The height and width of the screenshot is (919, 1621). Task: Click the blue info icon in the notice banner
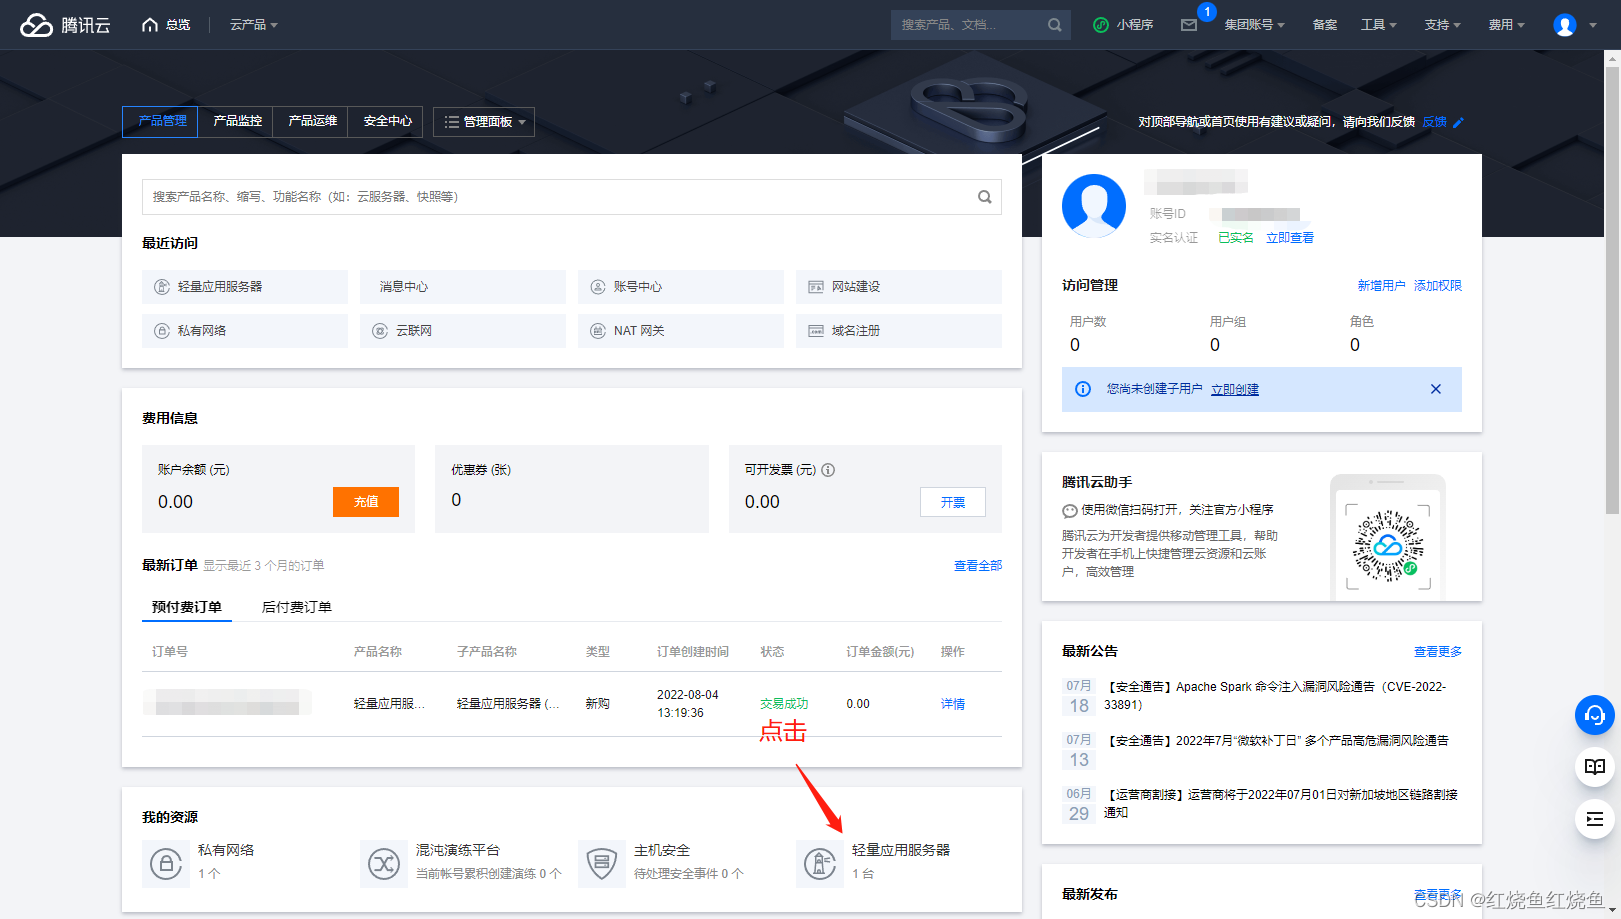pyautogui.click(x=1083, y=389)
